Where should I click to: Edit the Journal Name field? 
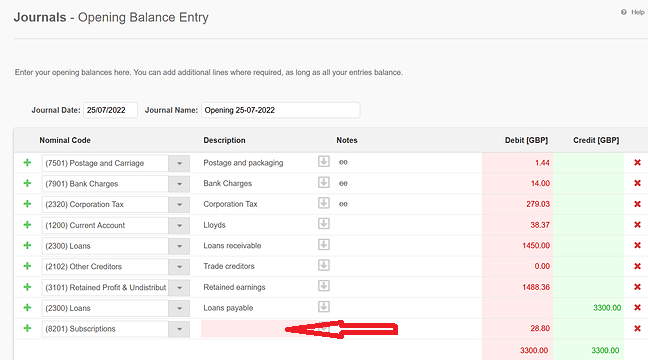click(x=281, y=110)
